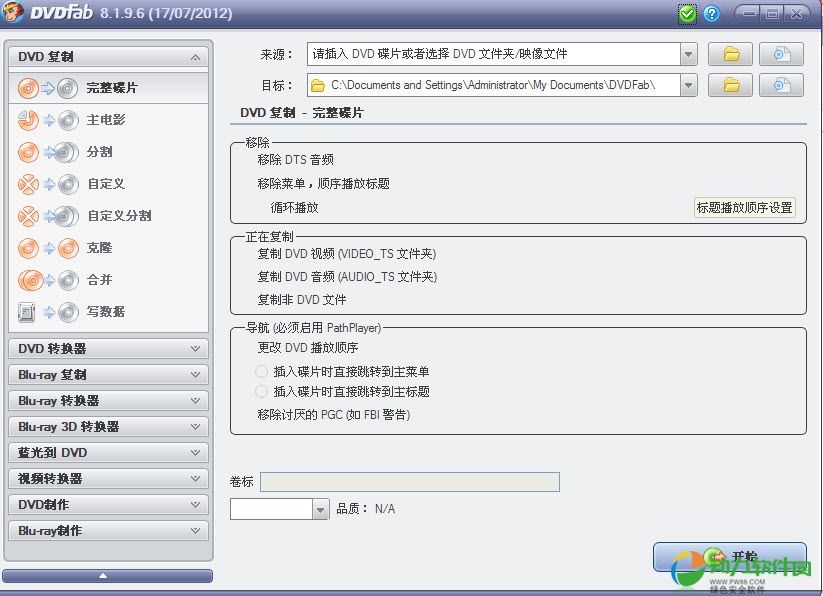This screenshot has width=823, height=596.
Task: Select radio option 插入碟片时直接跳转到主标题
Action: click(x=263, y=392)
